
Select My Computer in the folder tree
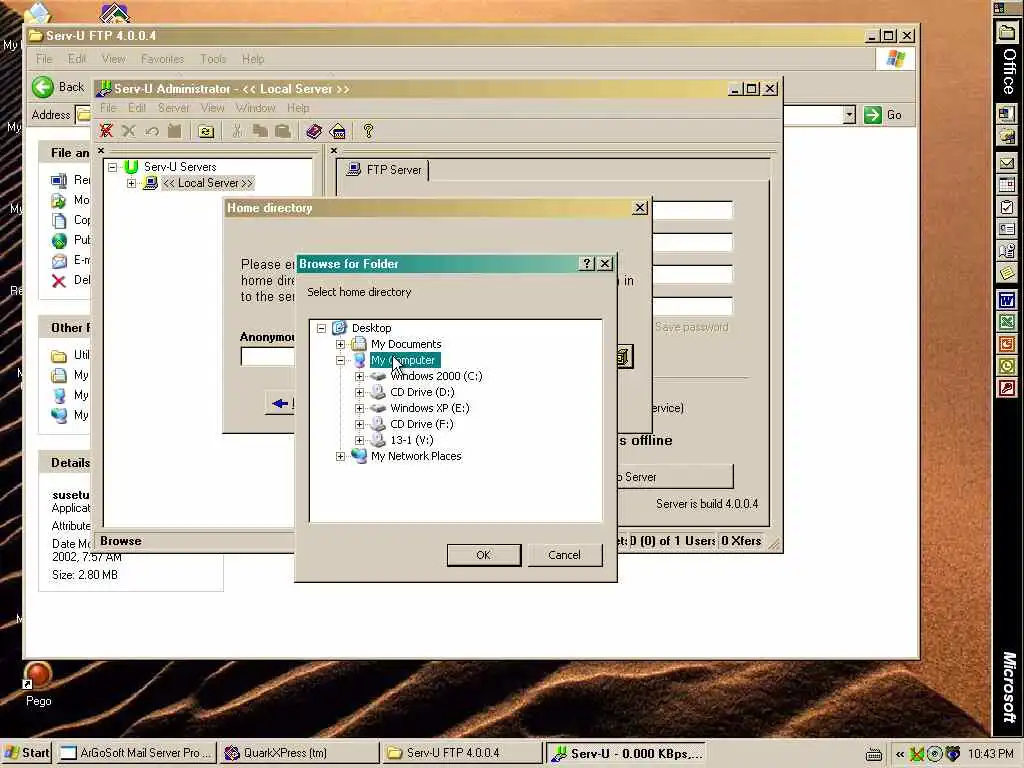(x=404, y=360)
